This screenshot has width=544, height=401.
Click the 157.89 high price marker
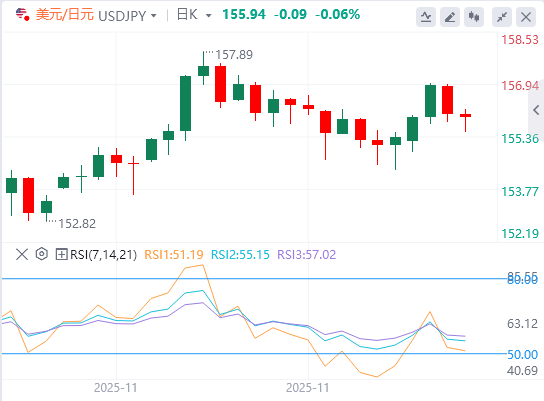234,54
